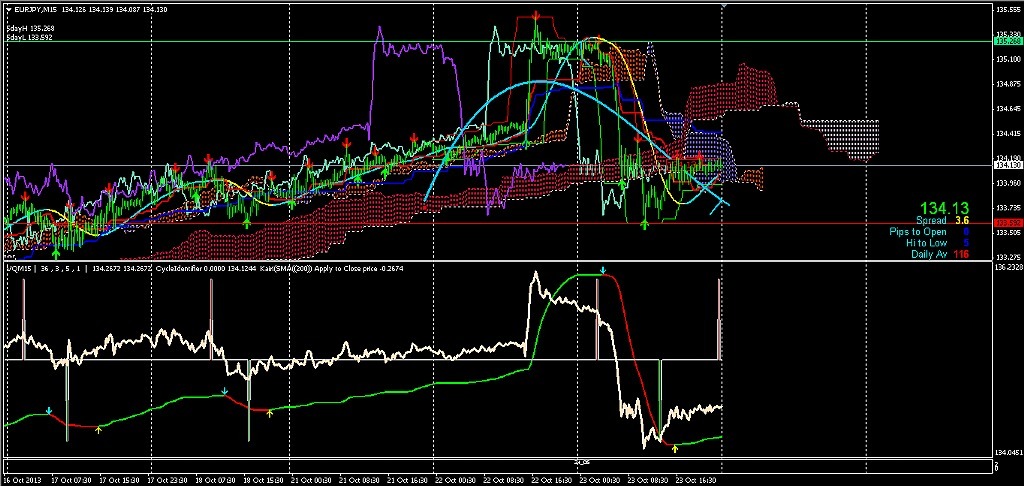Click the Spread label
The image size is (1024, 486).
click(x=930, y=221)
